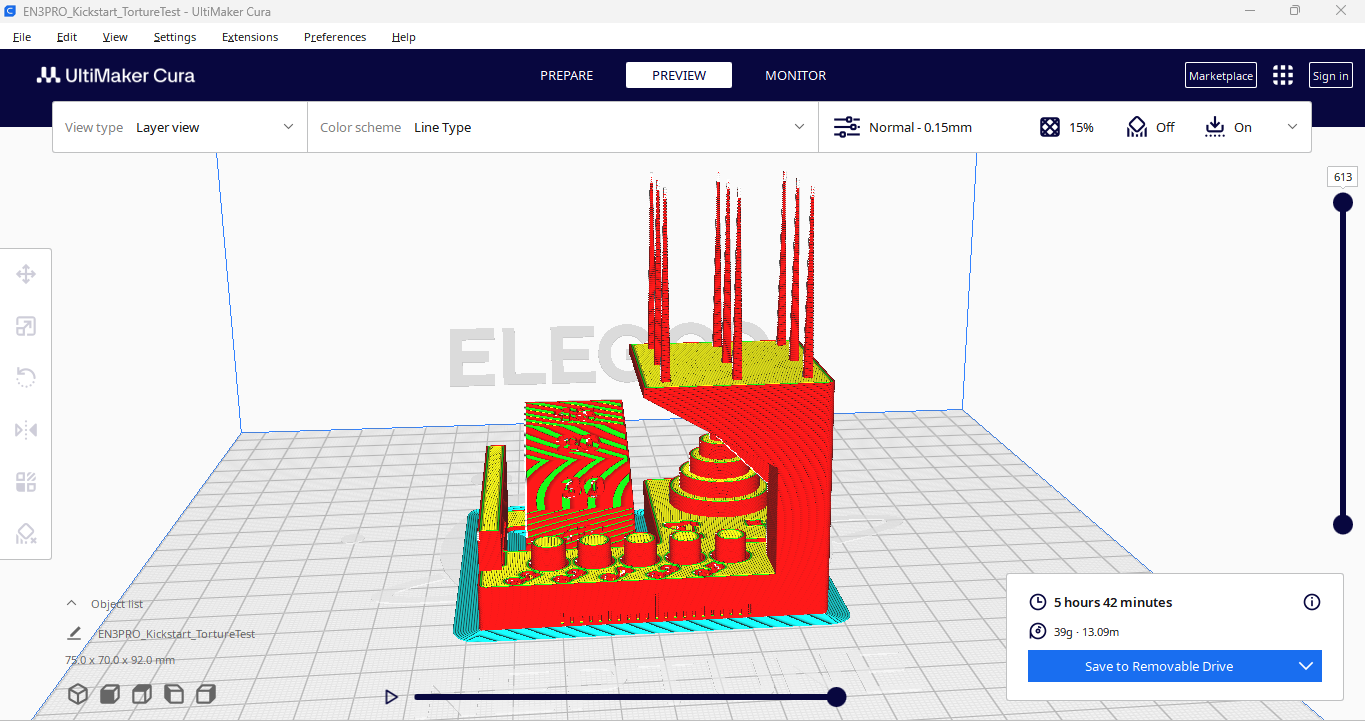Open the Extensions menu

pyautogui.click(x=250, y=37)
